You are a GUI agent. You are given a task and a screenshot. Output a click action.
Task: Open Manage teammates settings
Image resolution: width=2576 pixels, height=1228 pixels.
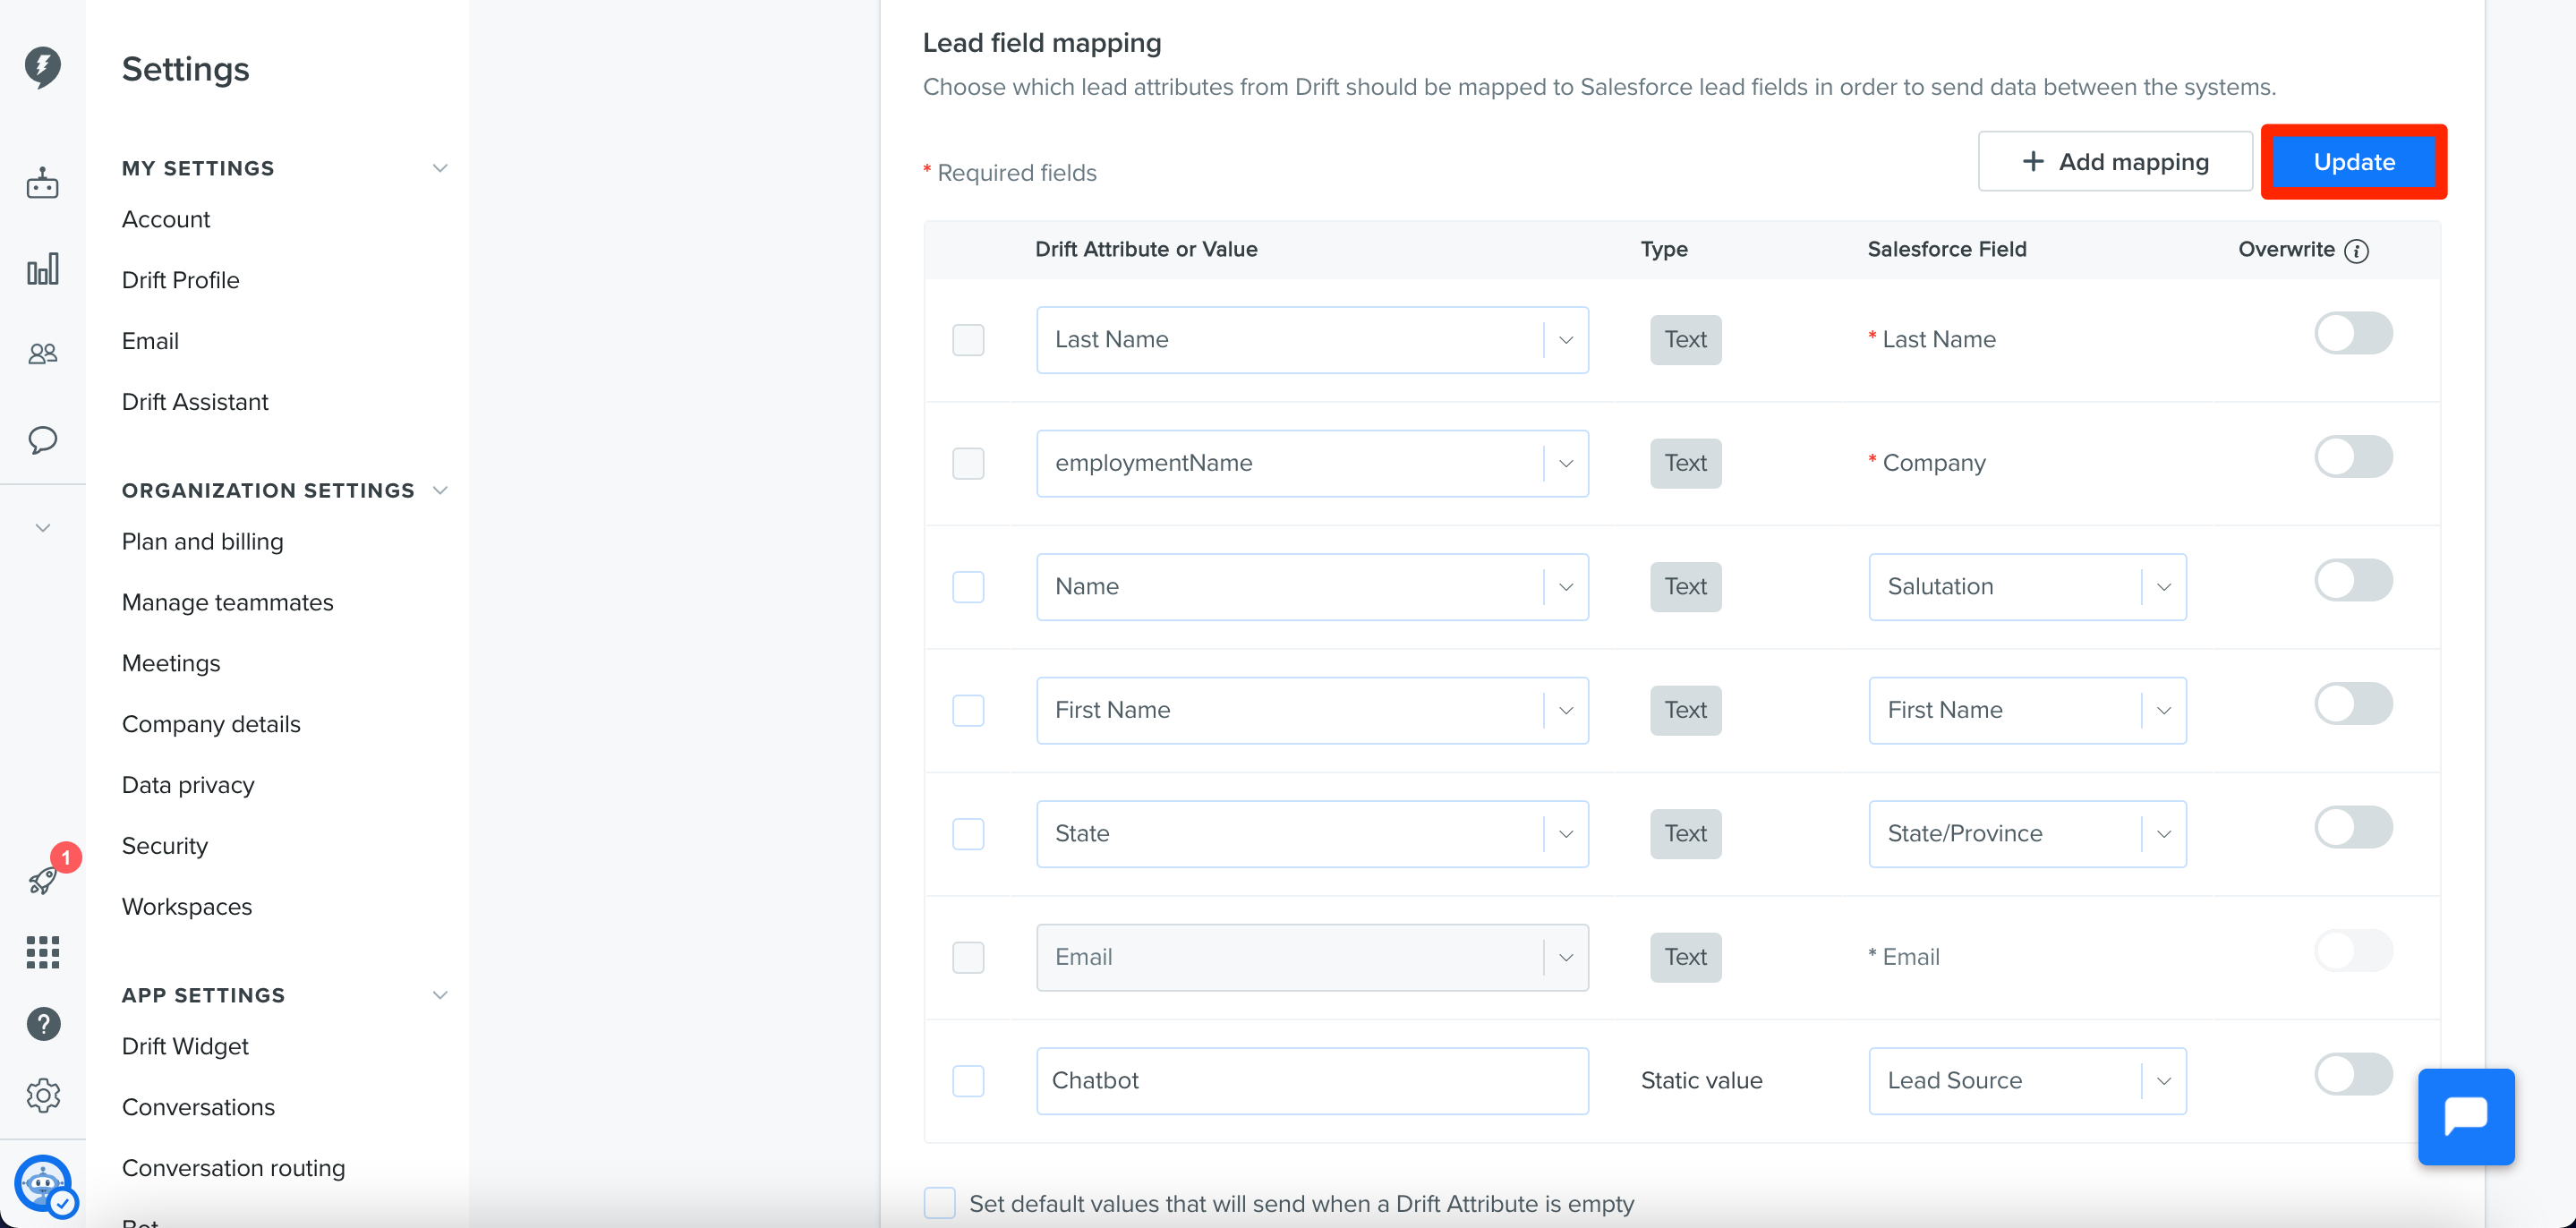[227, 602]
